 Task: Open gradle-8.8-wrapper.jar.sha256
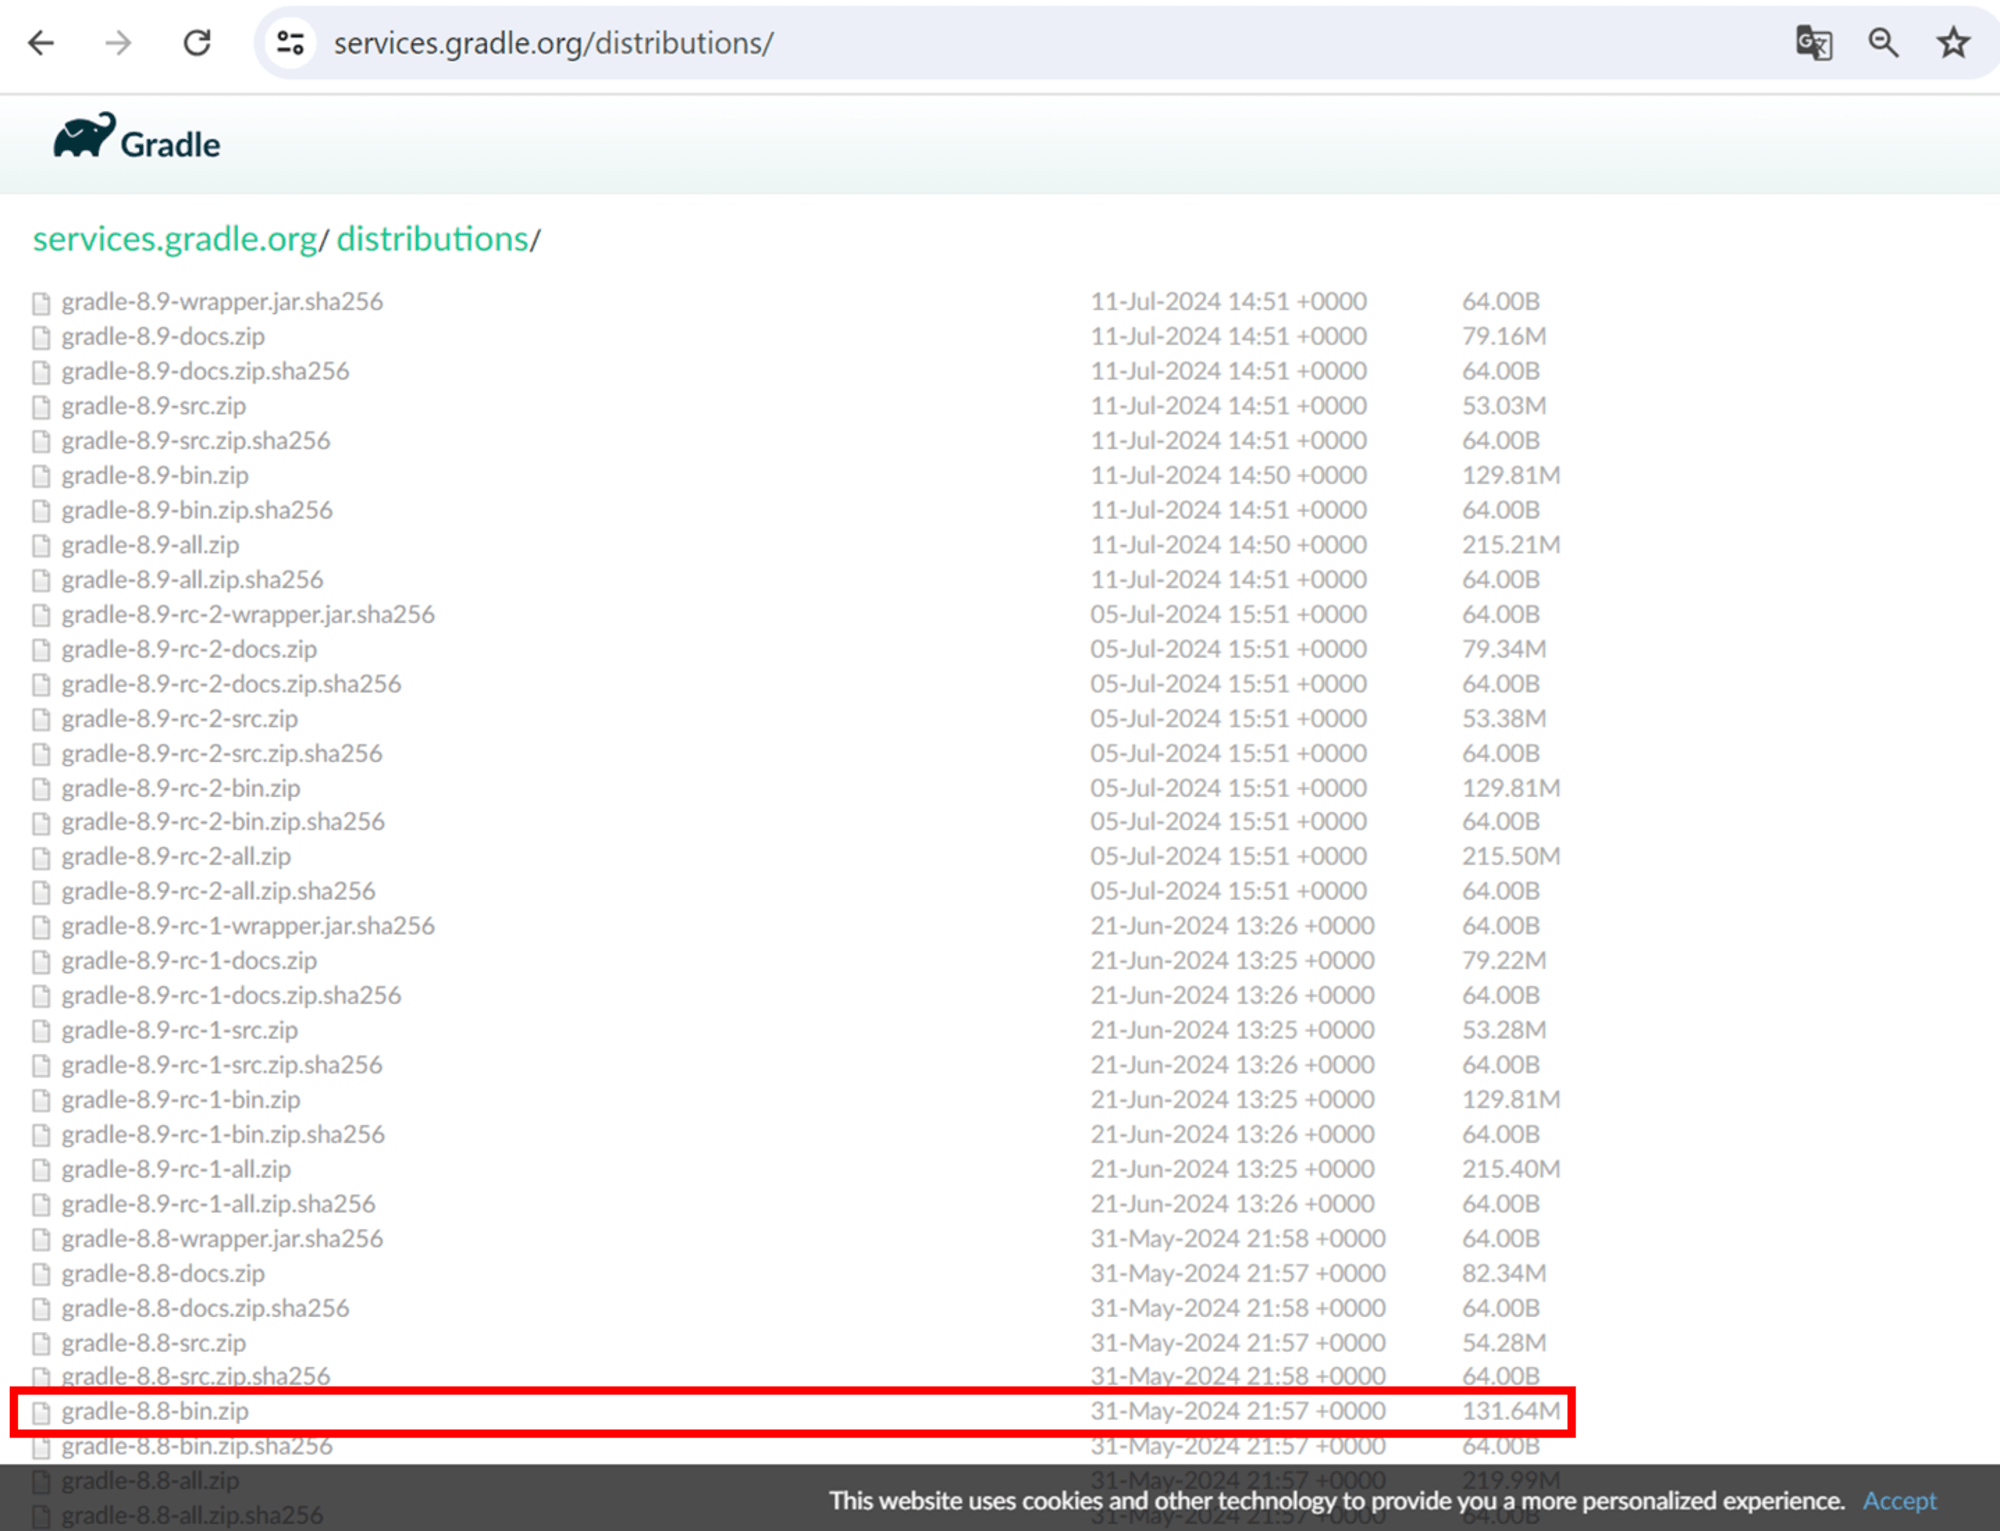222,1238
